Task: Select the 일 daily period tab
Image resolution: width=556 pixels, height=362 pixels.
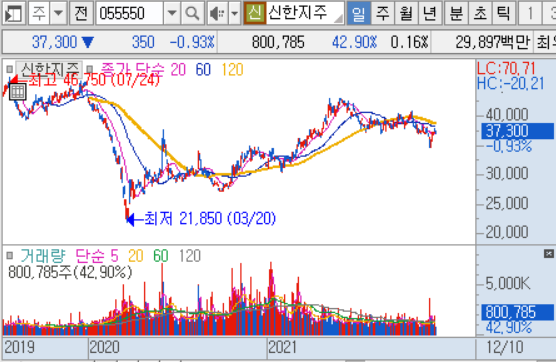Action: click(x=358, y=13)
